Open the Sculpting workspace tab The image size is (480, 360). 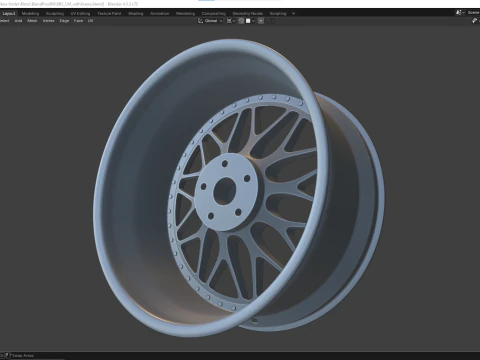[55, 14]
